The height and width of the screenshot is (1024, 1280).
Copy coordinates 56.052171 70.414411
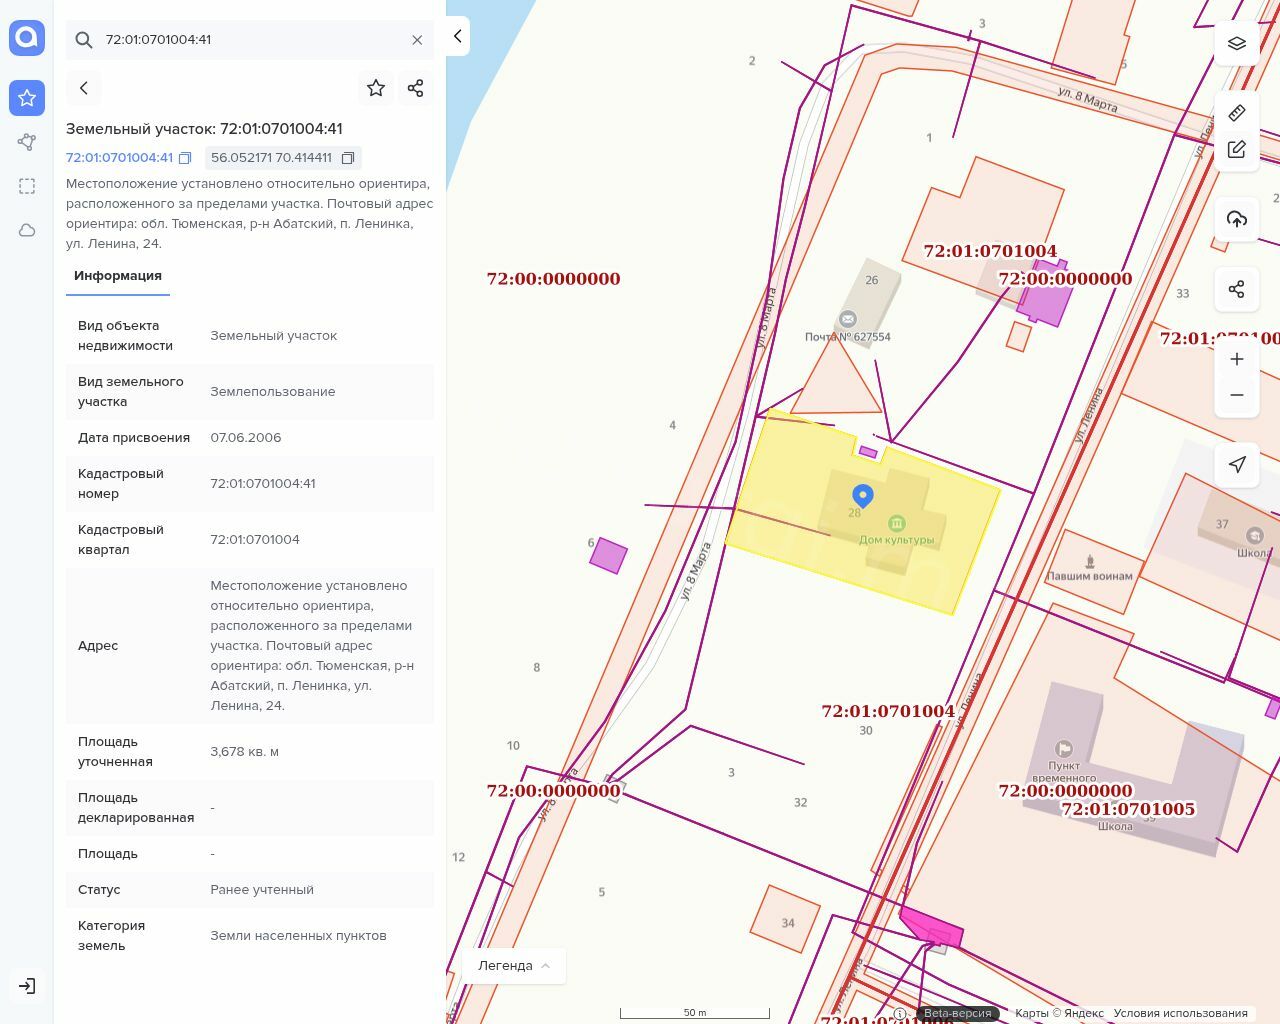coord(348,158)
